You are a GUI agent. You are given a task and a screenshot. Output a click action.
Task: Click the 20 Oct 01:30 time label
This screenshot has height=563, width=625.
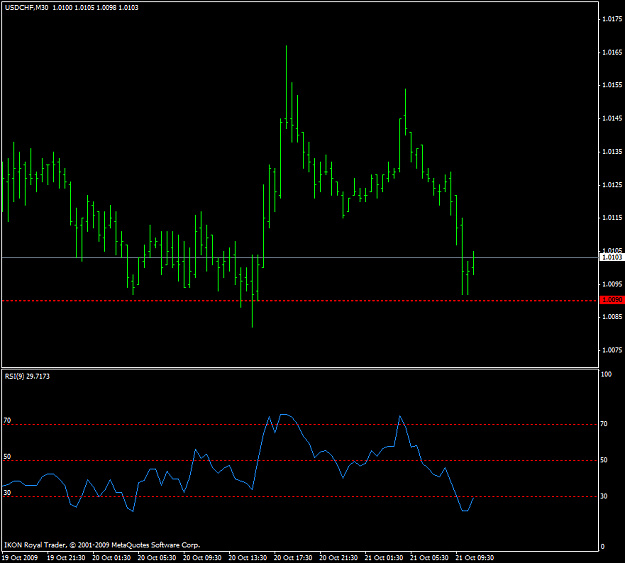pyautogui.click(x=112, y=557)
